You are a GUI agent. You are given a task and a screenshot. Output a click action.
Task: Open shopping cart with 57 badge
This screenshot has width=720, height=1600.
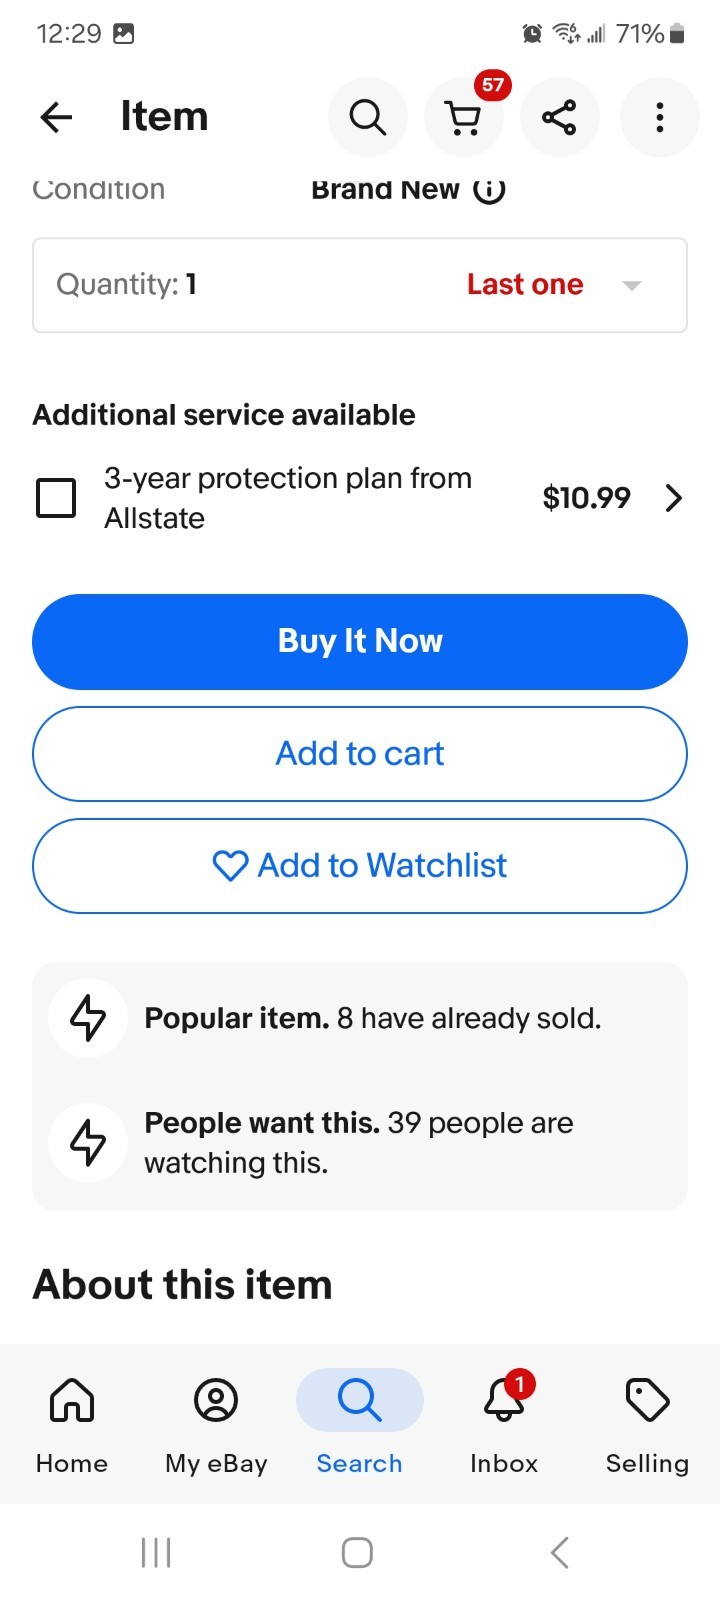pos(464,117)
